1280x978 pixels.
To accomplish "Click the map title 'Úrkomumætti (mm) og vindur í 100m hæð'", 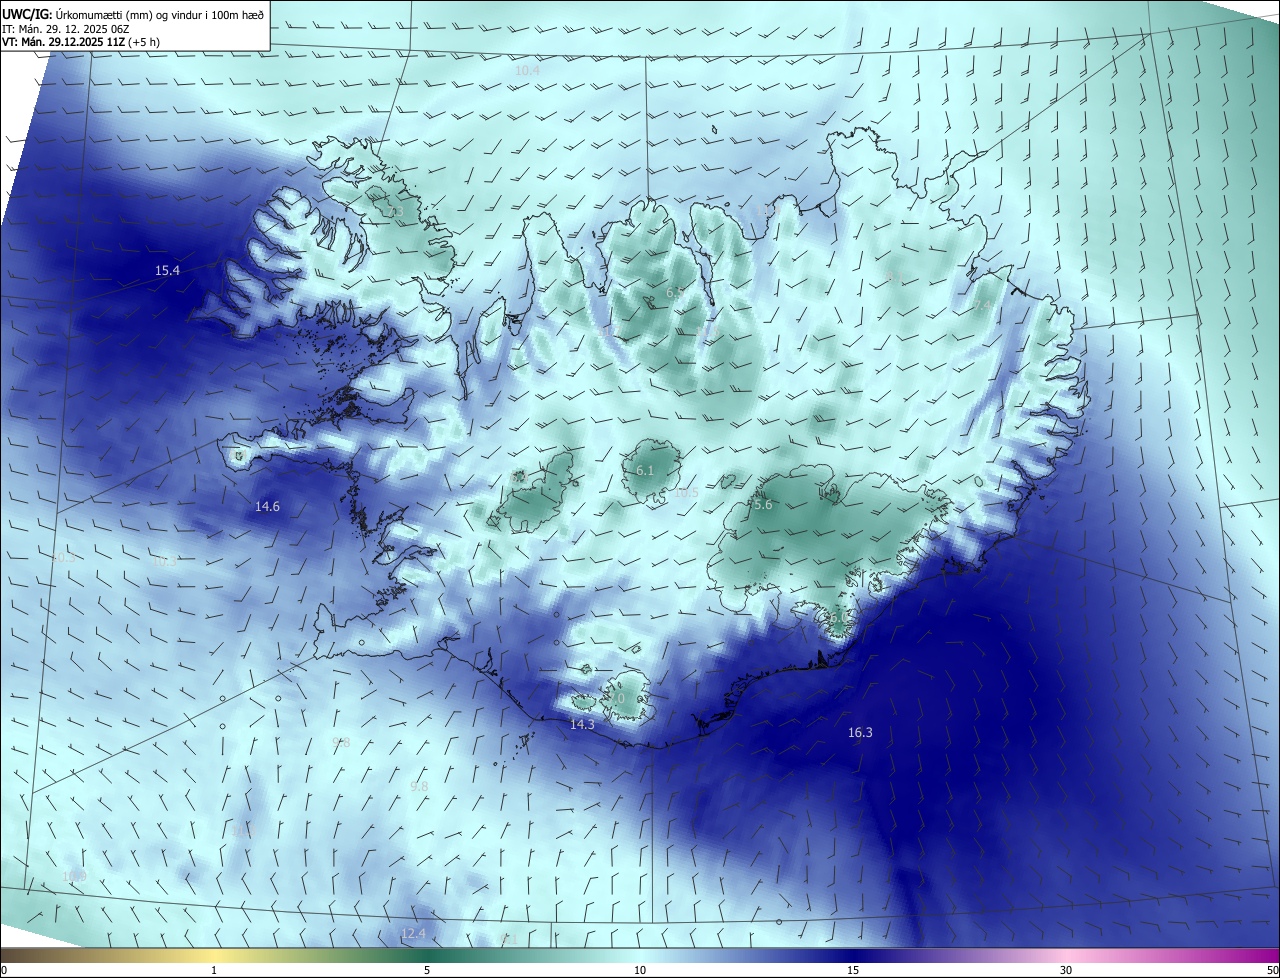I will tap(158, 14).
